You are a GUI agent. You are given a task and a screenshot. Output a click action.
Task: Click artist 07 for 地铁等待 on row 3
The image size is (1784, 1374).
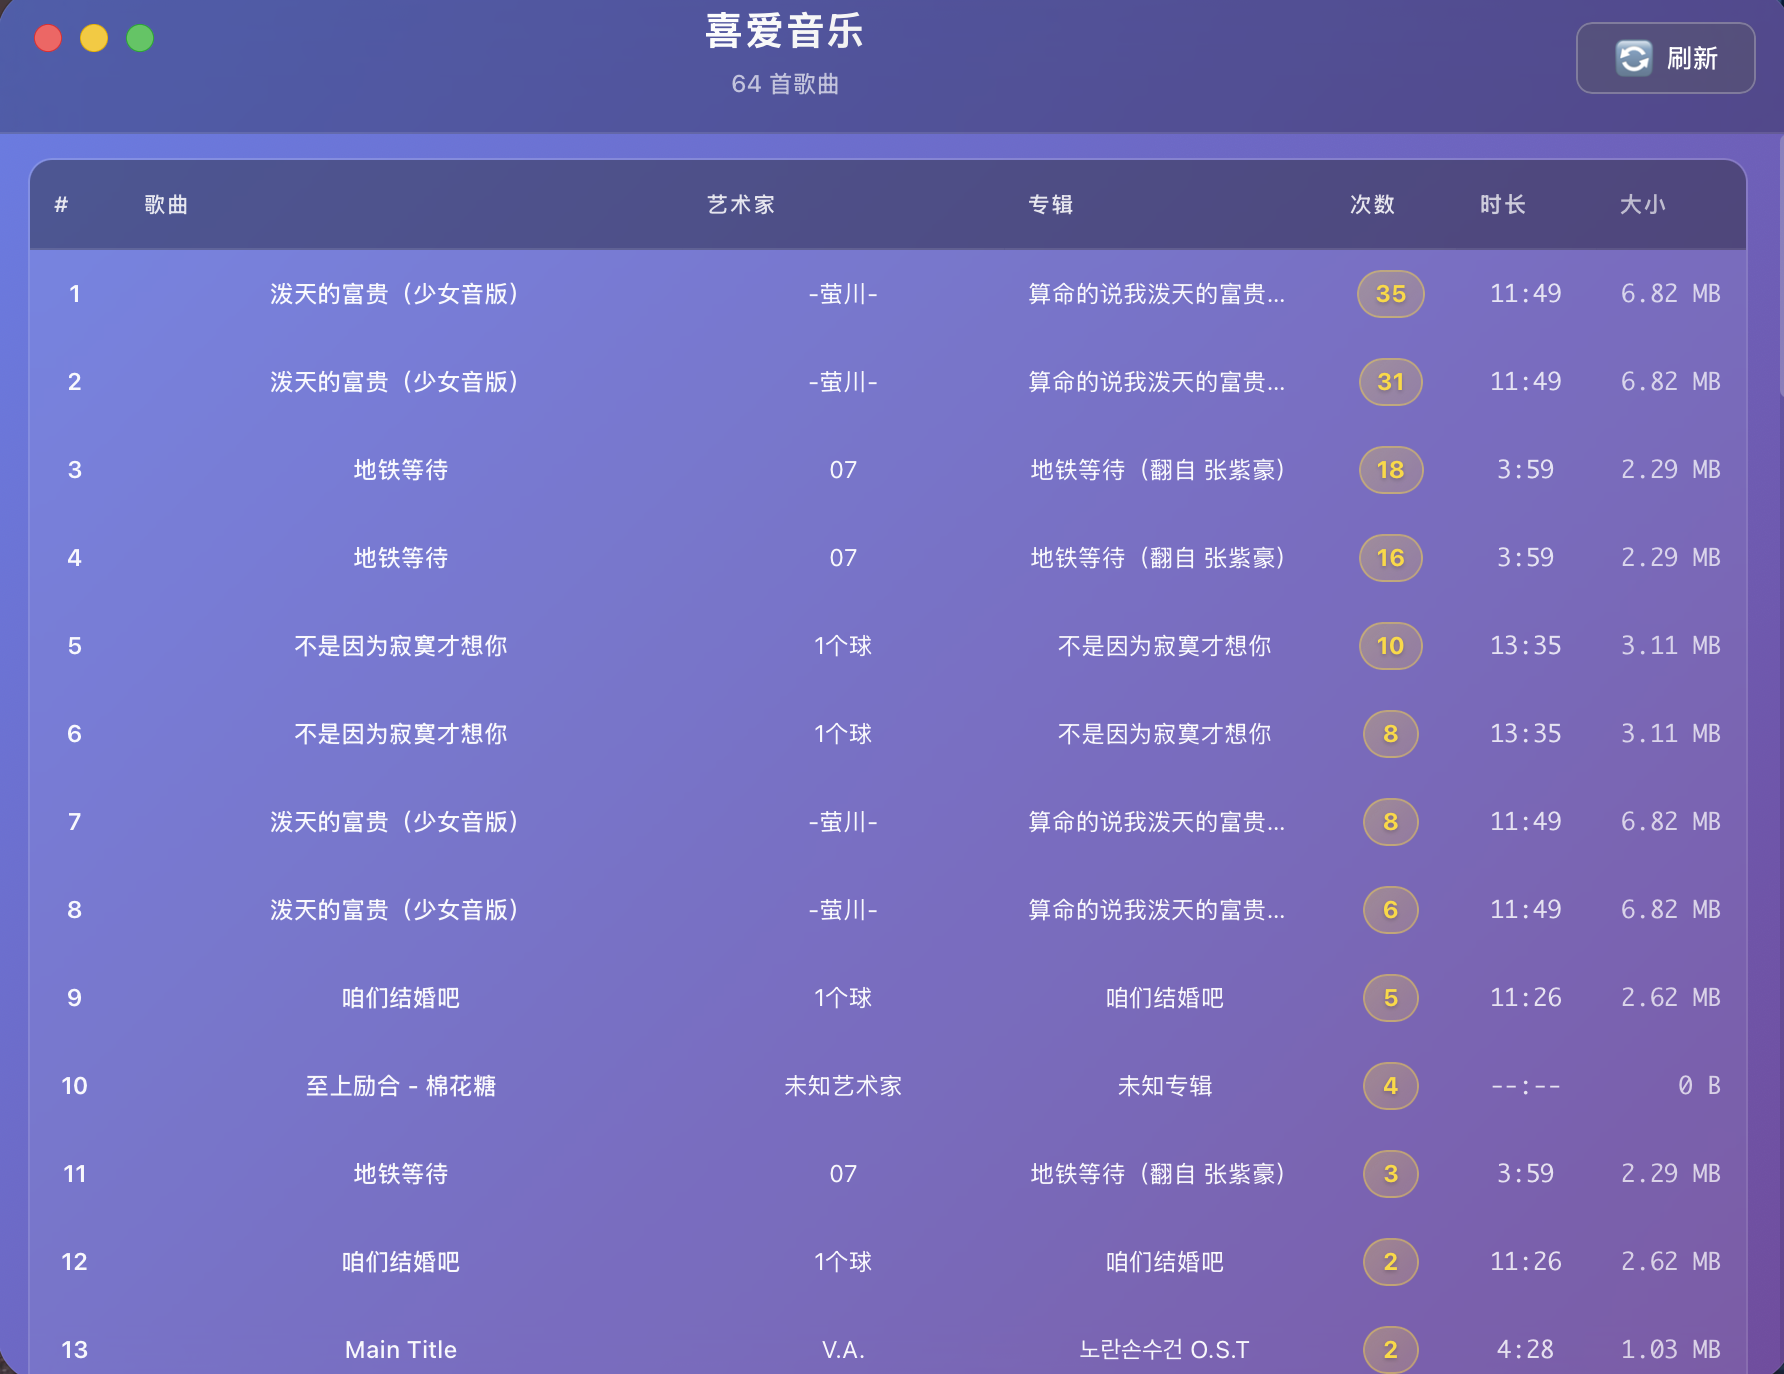pos(843,469)
